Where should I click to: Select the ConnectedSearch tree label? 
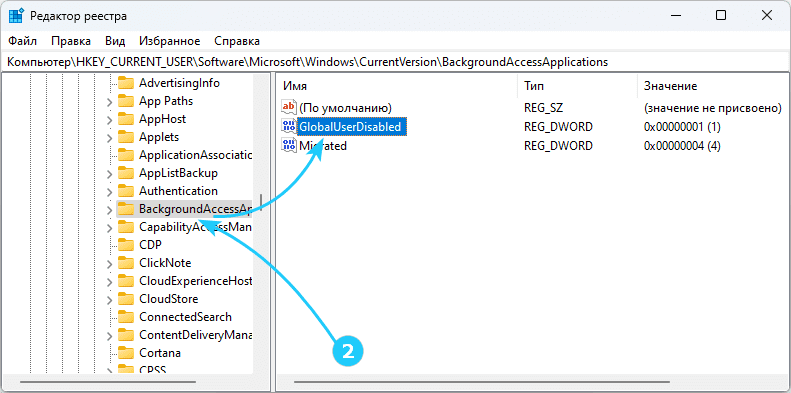point(185,317)
